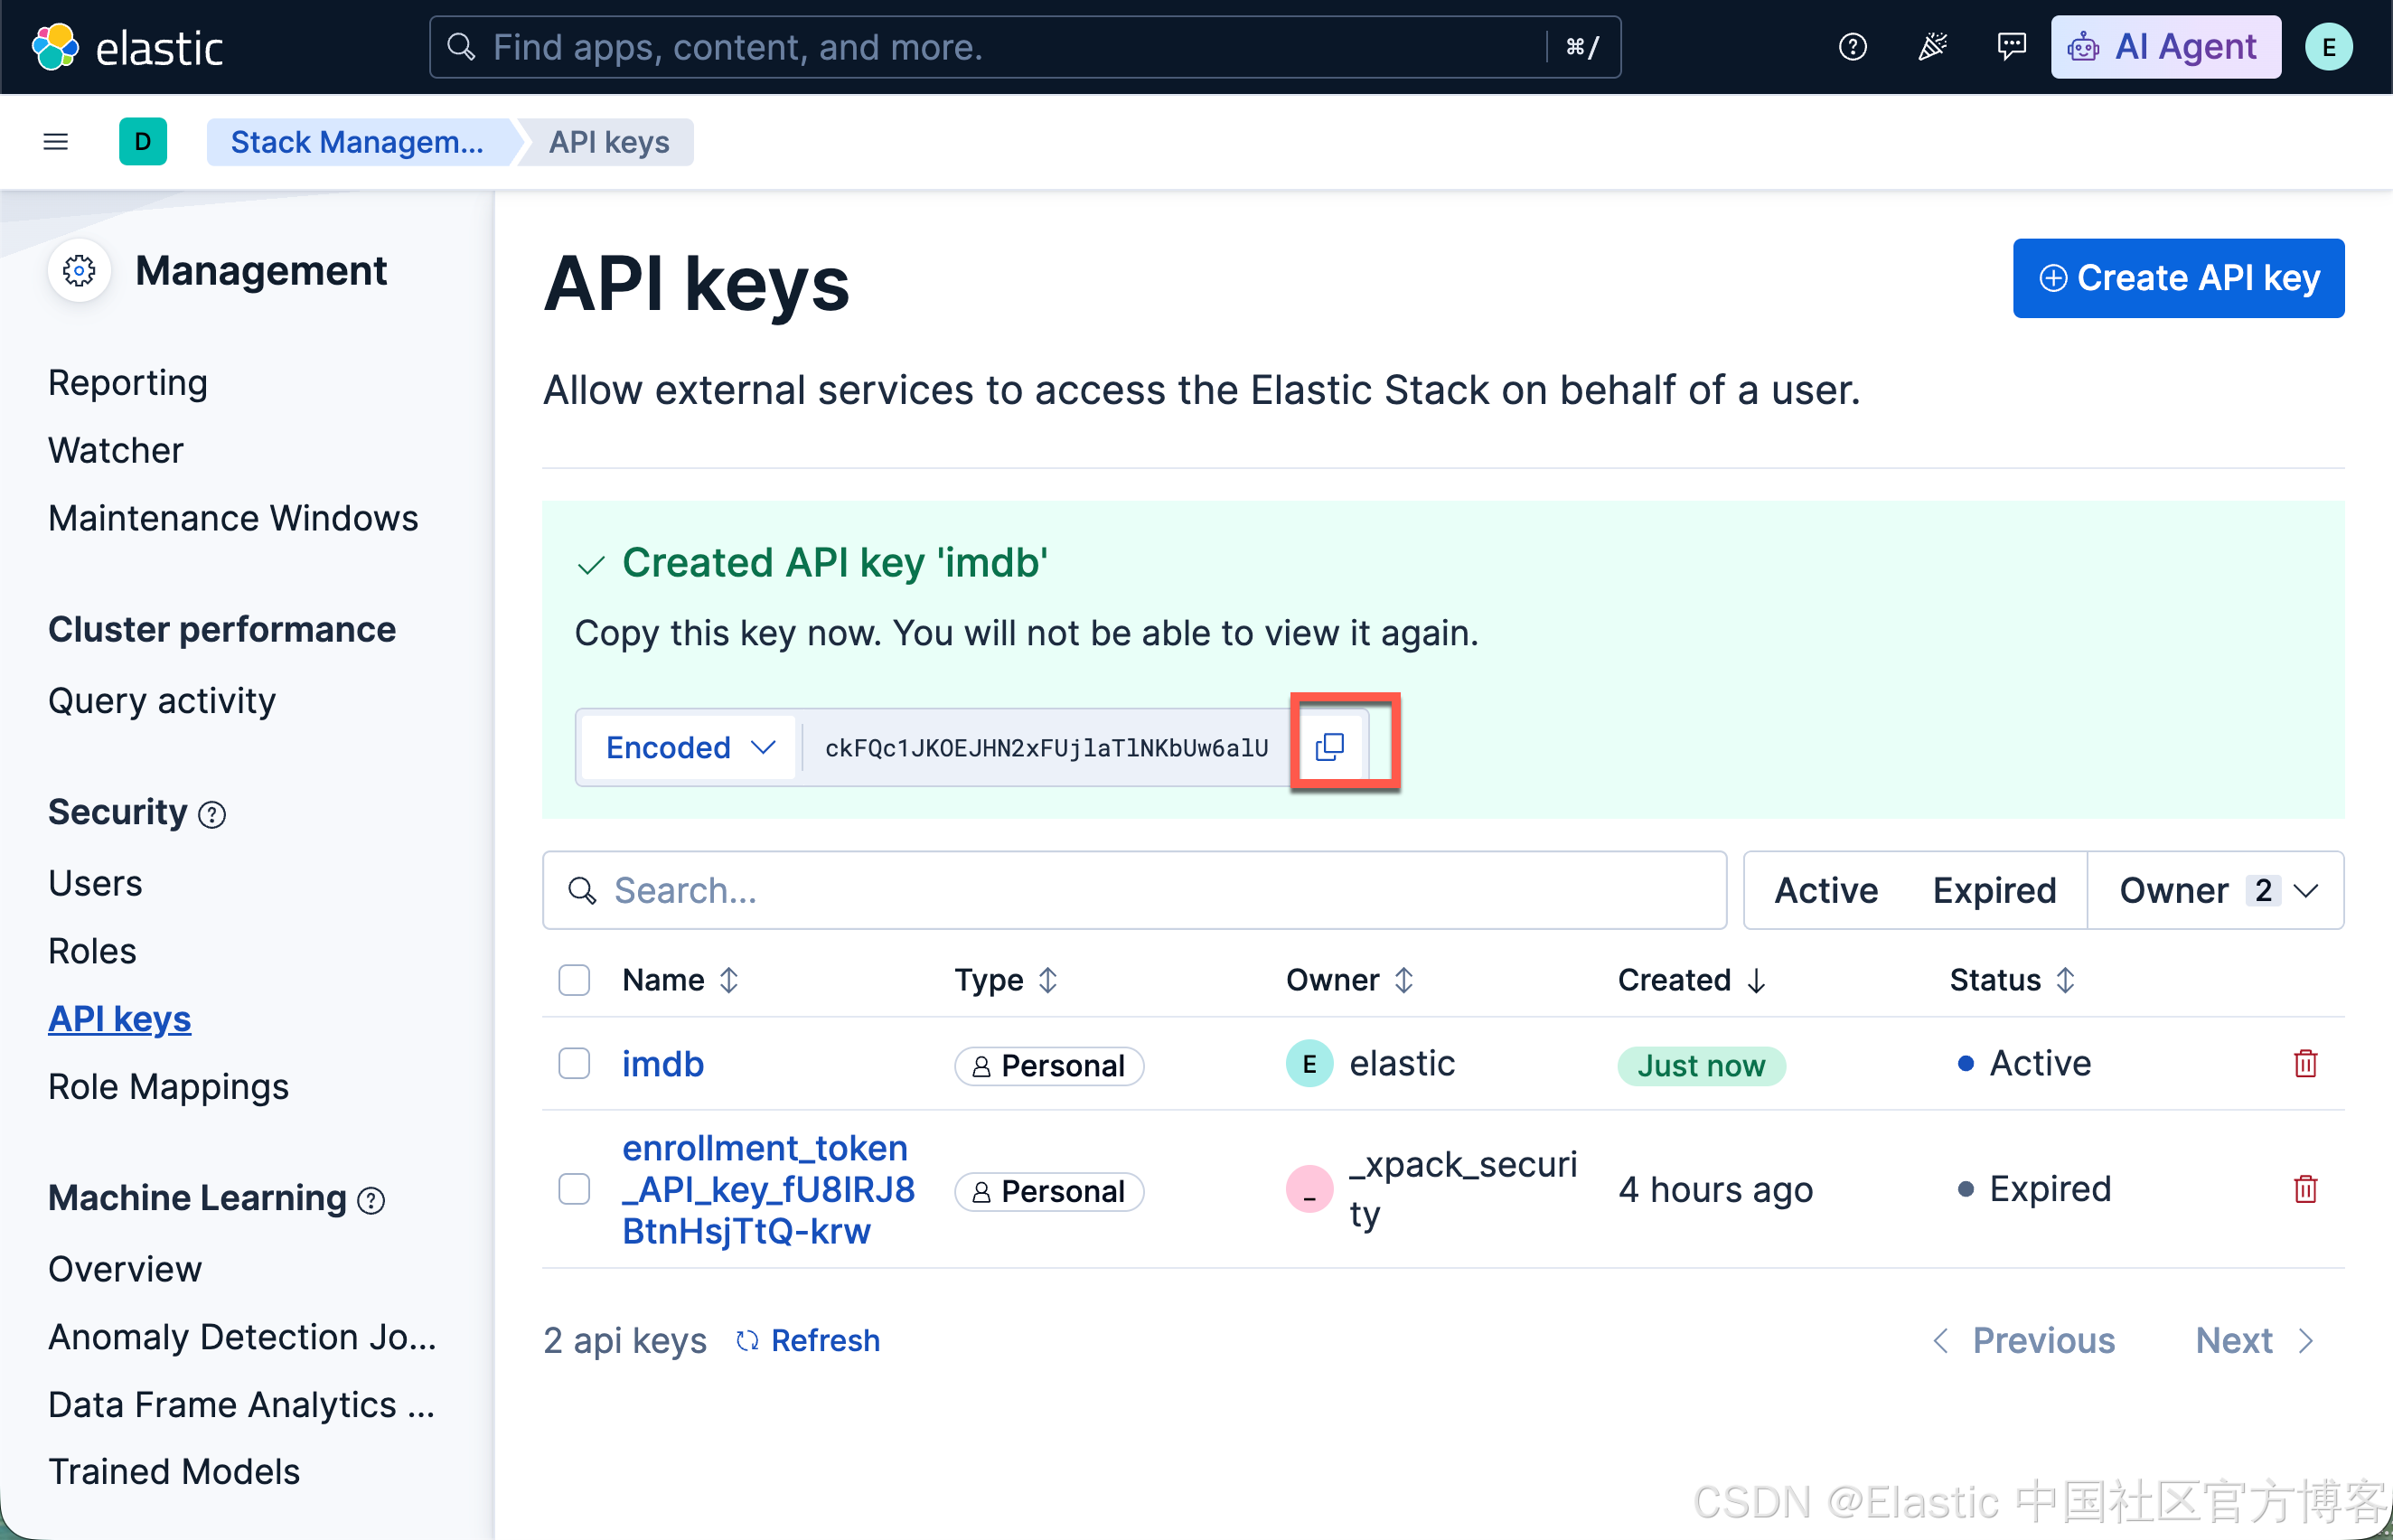Click the Active status in the imdb row

click(x=2025, y=1063)
